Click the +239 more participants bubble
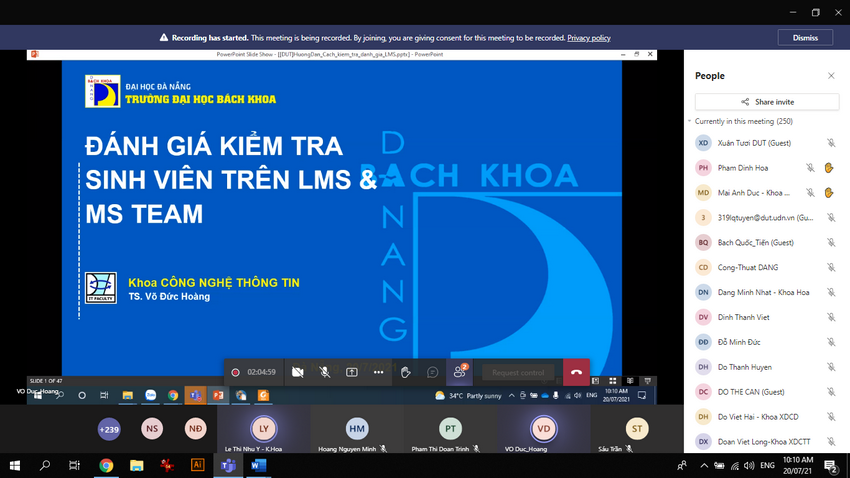Viewport: 850px width, 478px height. tap(109, 429)
